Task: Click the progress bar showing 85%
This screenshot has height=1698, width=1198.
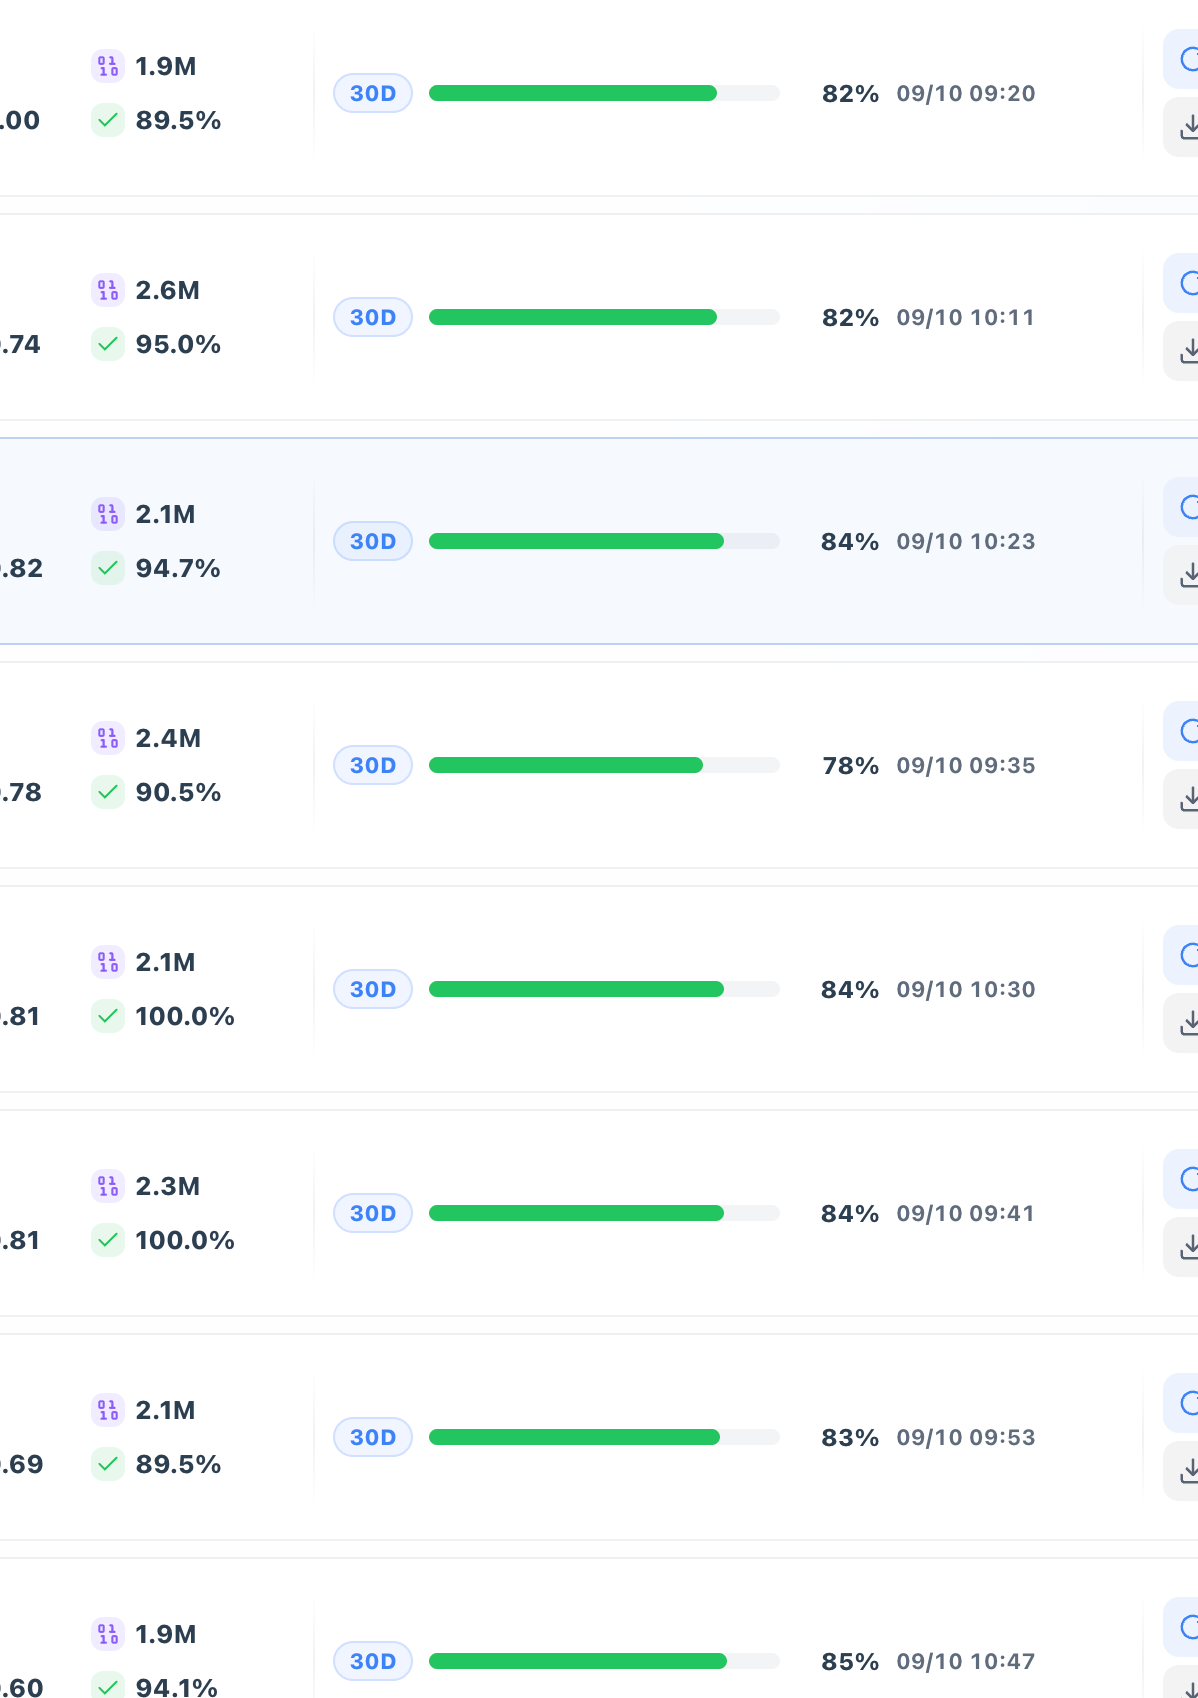Action: coord(604,1661)
